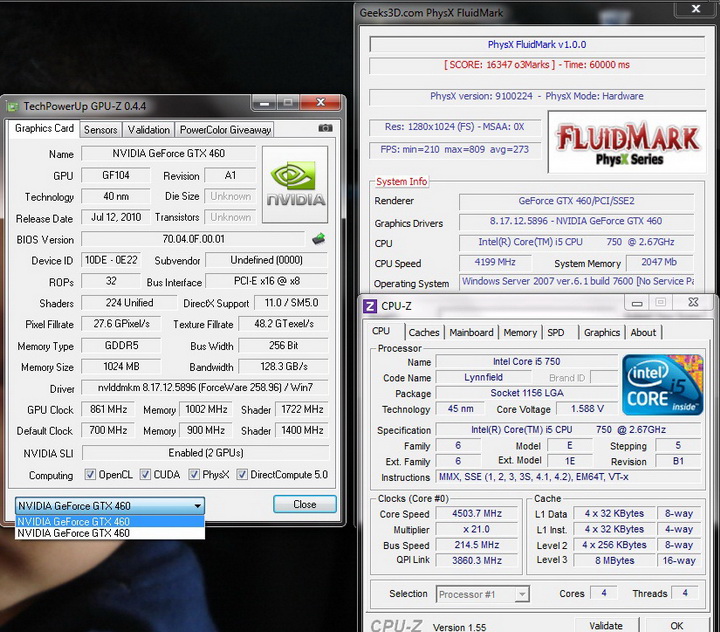Open the Graphics tab in CPU-Z
Screen dimensions: 720x632
(602, 333)
